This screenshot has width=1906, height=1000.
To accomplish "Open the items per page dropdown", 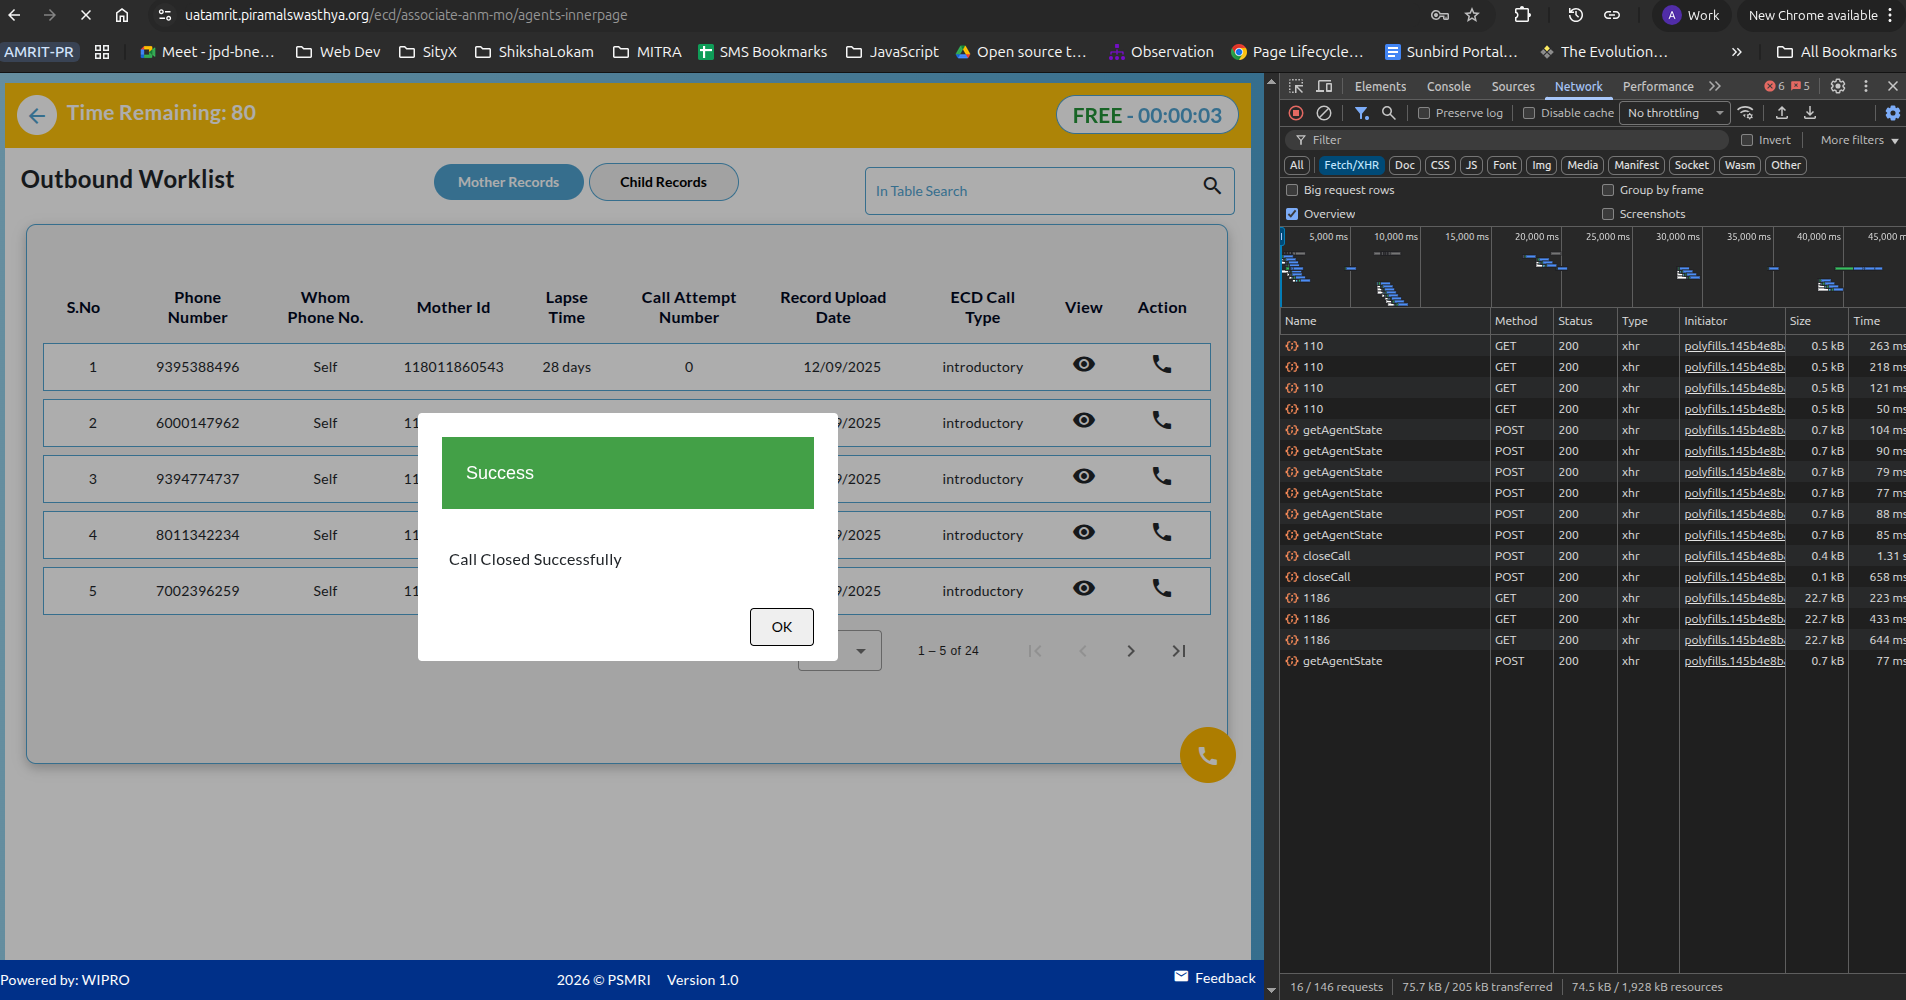I will click(859, 651).
